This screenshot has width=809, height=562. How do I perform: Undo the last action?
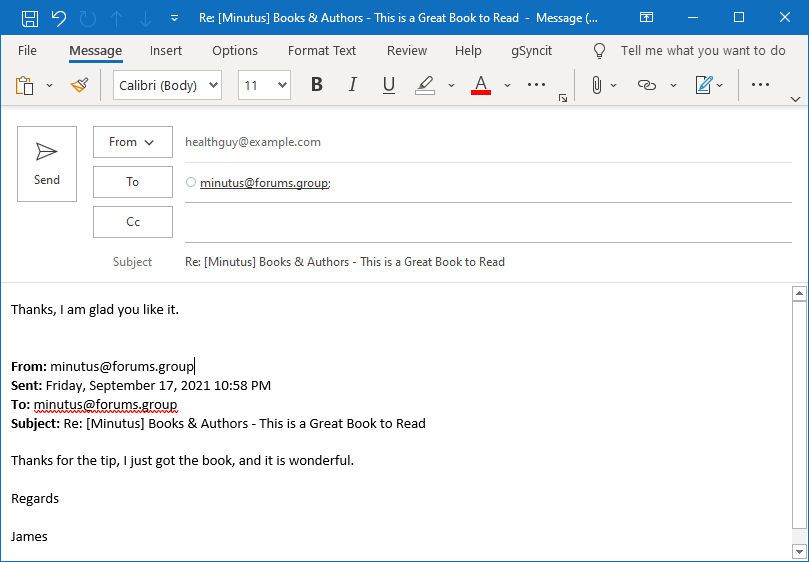point(58,18)
